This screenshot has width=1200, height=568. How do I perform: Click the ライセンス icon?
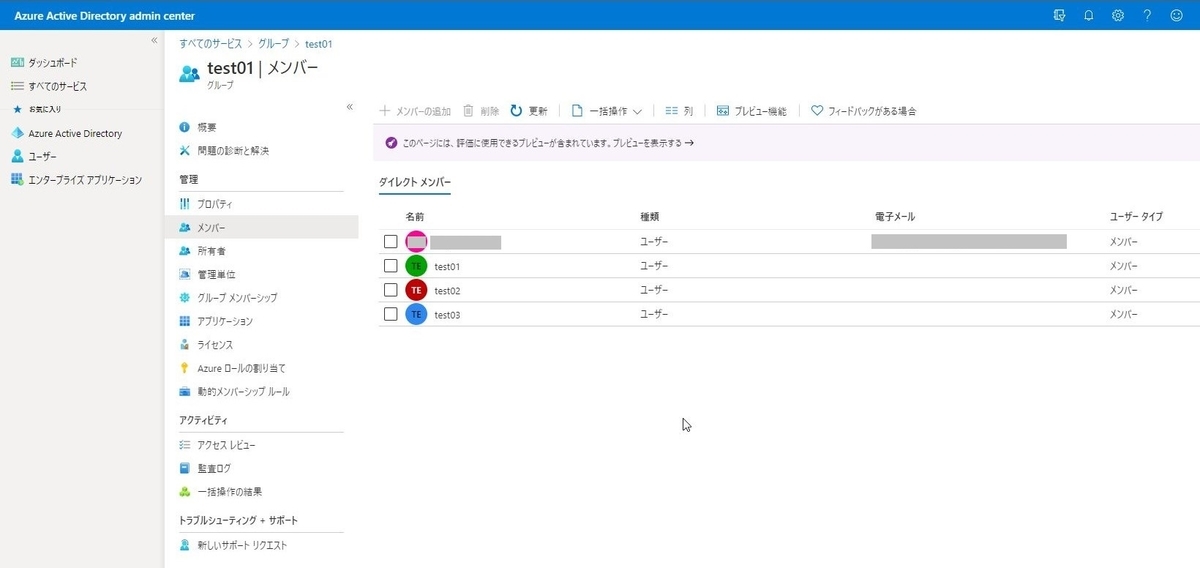click(x=184, y=344)
